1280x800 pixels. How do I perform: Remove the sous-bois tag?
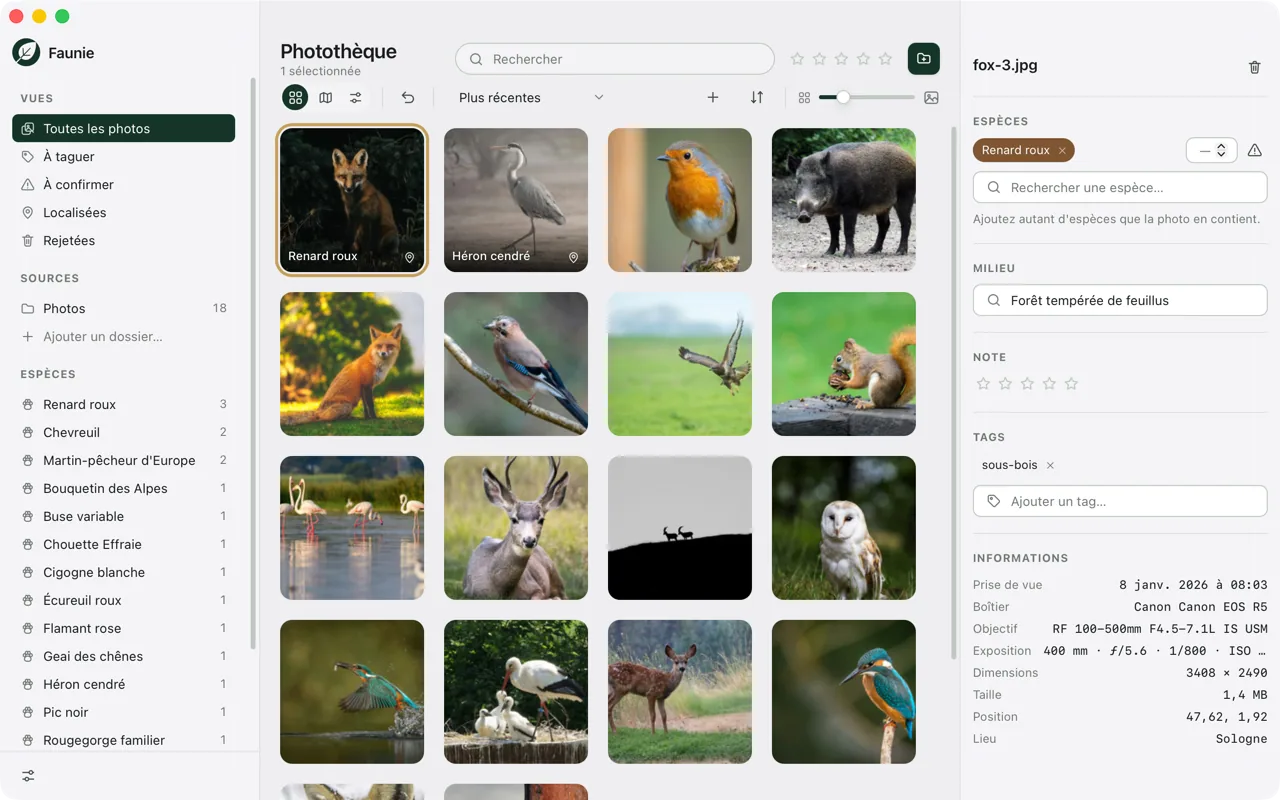1050,465
